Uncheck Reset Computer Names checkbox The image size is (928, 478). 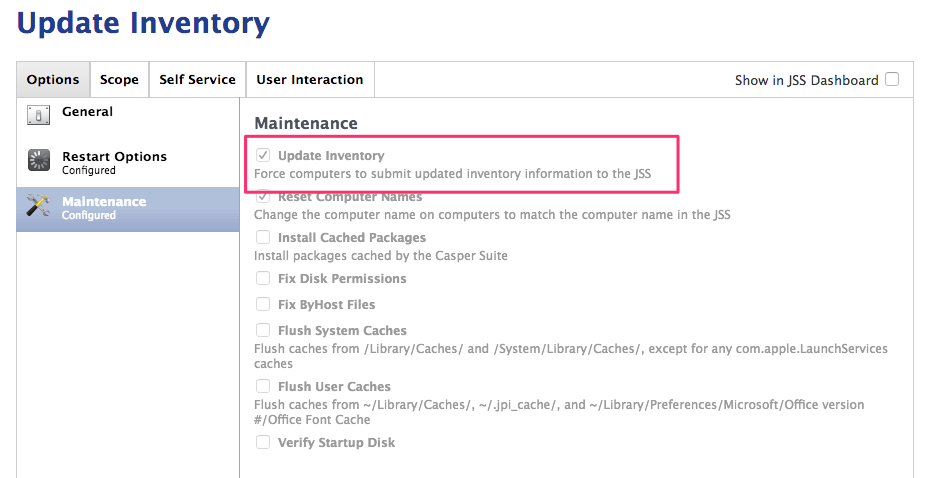tap(263, 196)
